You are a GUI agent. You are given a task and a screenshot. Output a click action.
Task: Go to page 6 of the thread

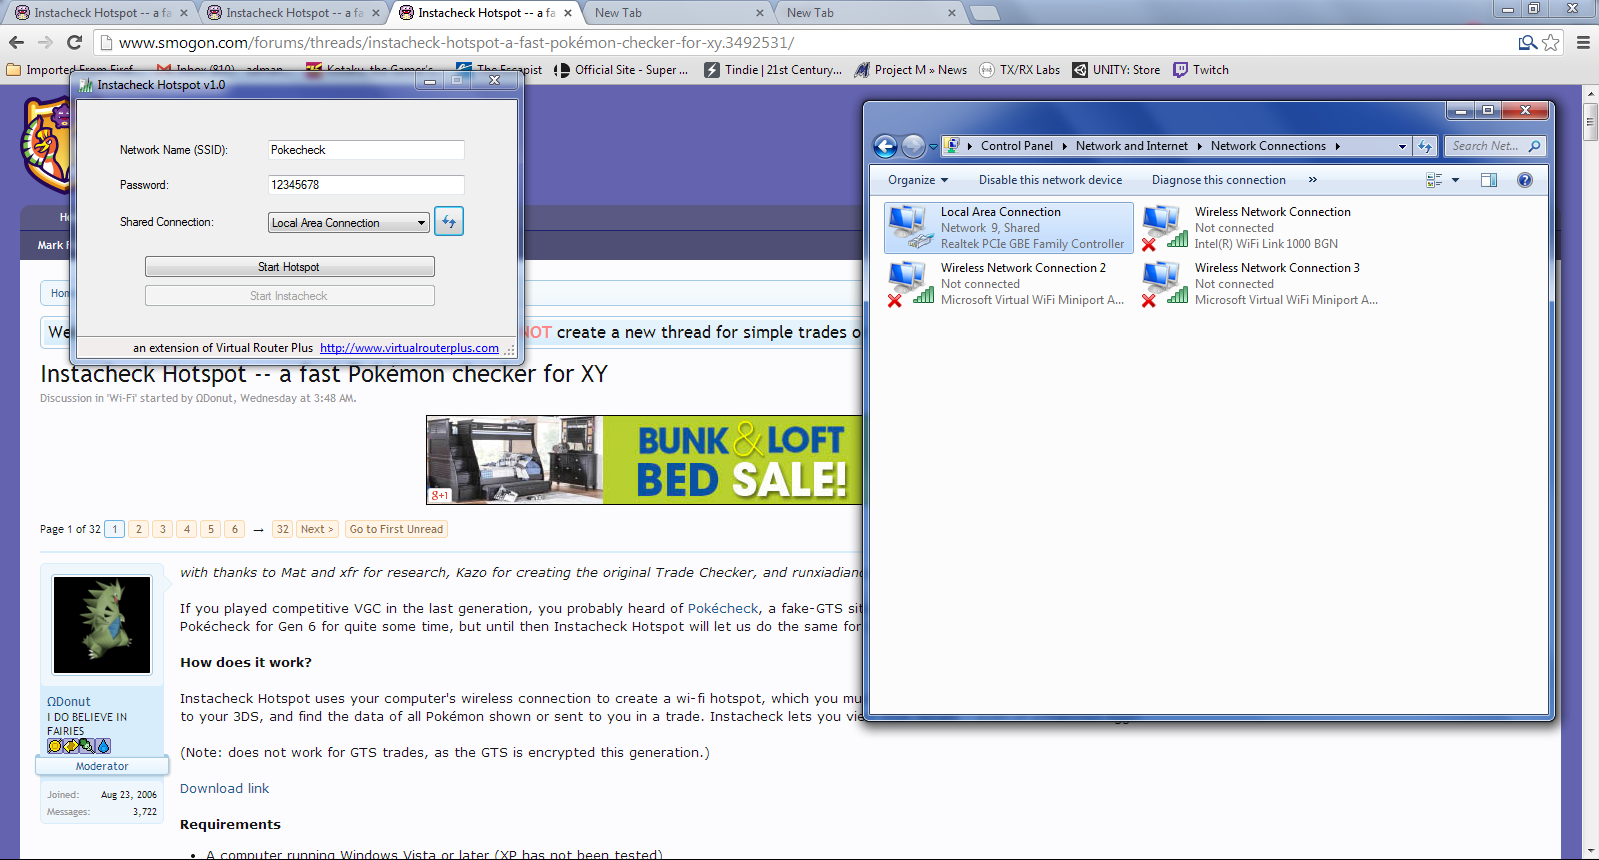[x=235, y=529]
